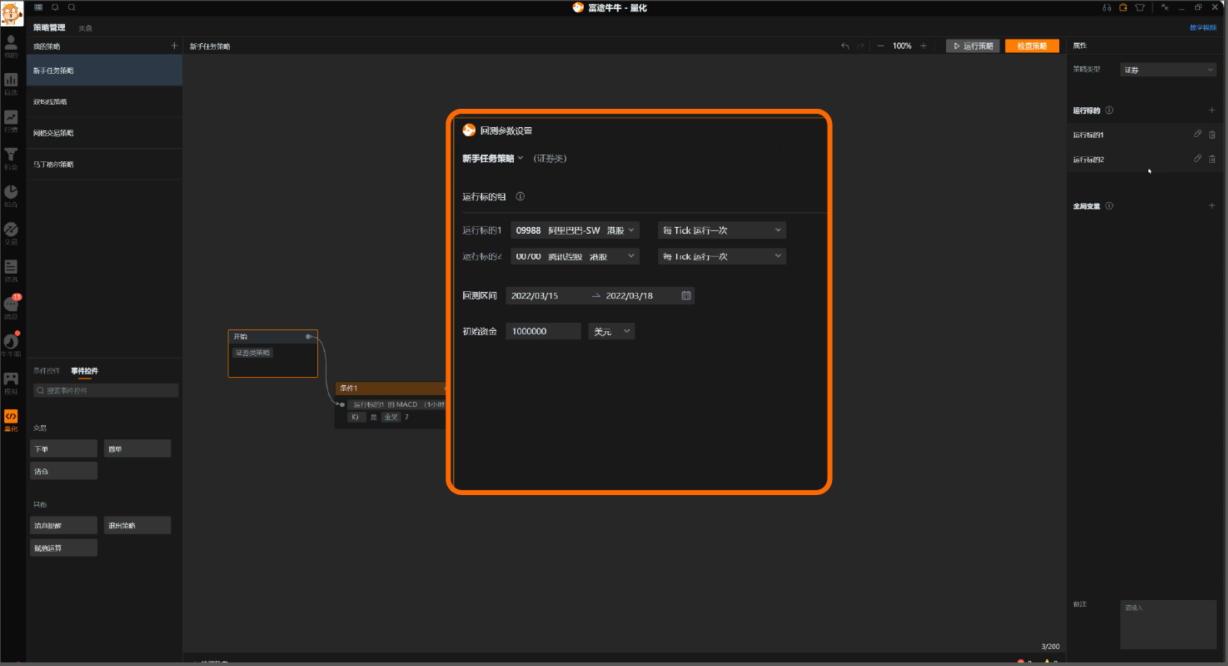Click the remark text input box
The height and width of the screenshot is (666, 1228).
(1168, 625)
